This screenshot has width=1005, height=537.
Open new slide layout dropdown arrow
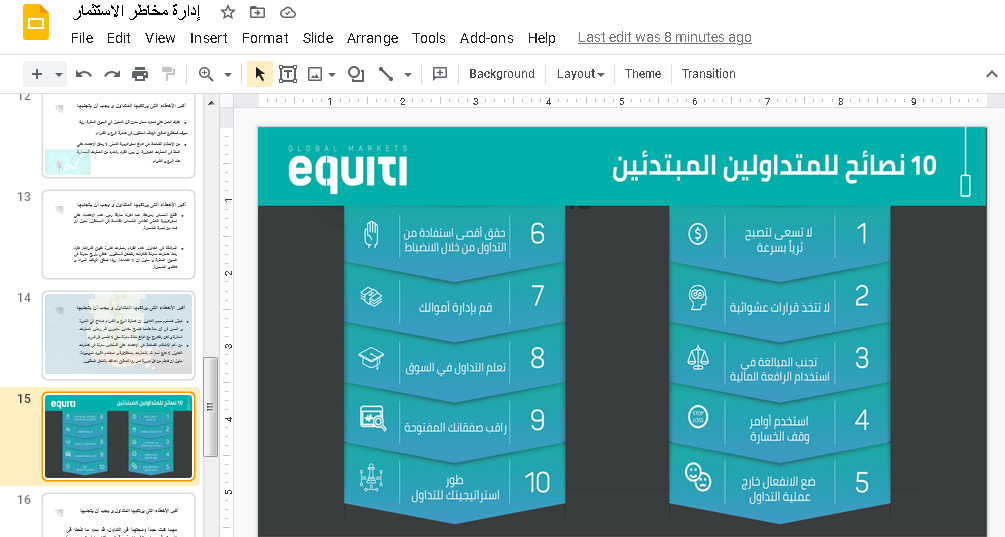click(x=59, y=74)
